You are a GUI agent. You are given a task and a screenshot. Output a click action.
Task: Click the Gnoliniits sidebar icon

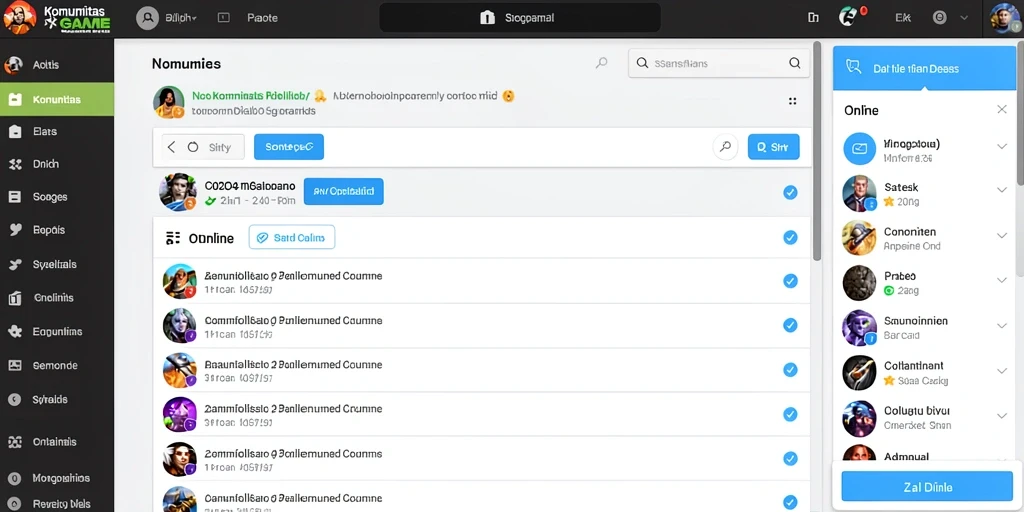pyautogui.click(x=15, y=298)
